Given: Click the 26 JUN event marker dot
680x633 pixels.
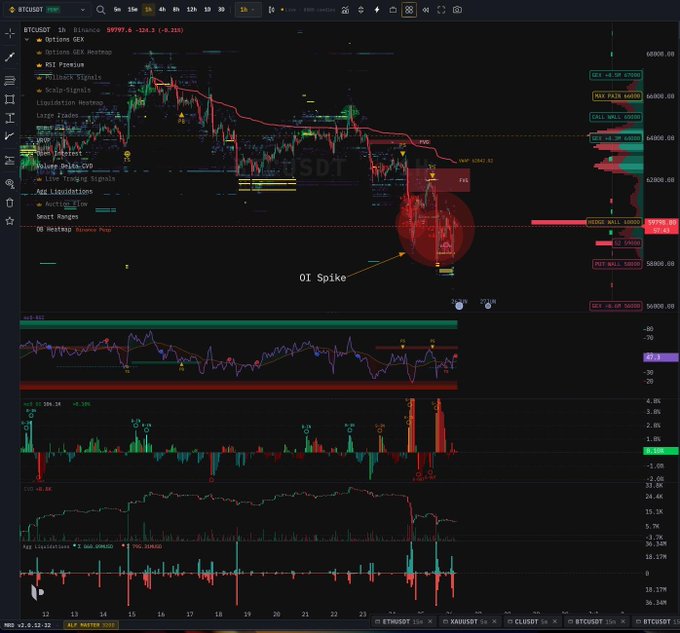Looking at the screenshot, I should click(x=459, y=306).
